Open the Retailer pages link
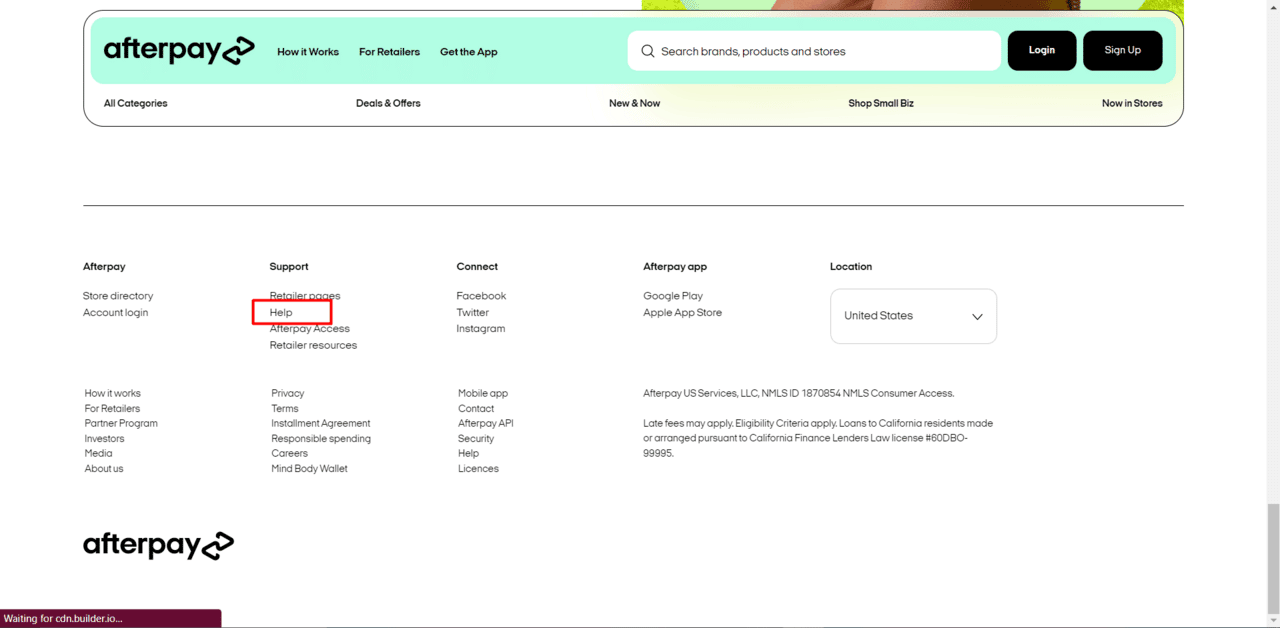The height and width of the screenshot is (628, 1280). [x=305, y=296]
